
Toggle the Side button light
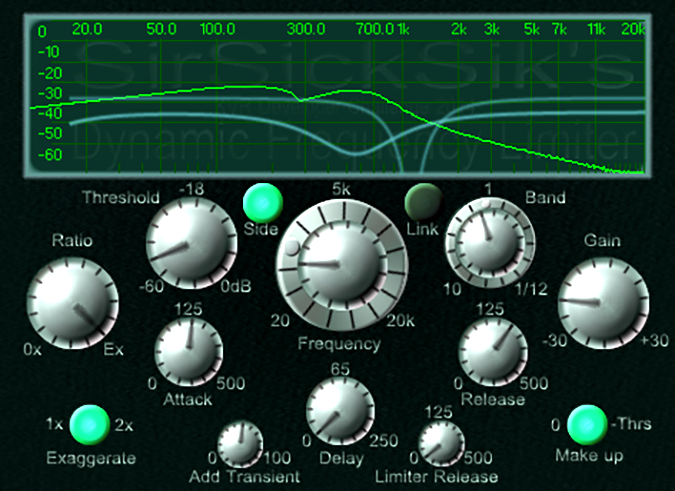click(263, 203)
